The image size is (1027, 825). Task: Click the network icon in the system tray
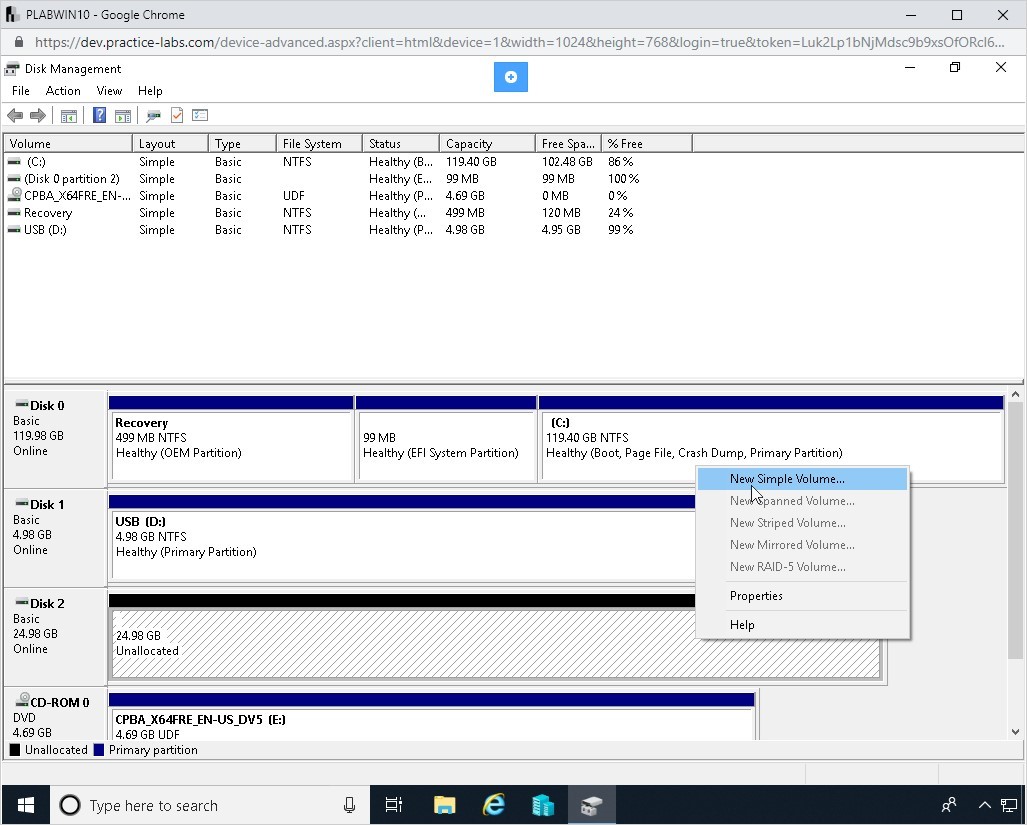pos(1009,805)
